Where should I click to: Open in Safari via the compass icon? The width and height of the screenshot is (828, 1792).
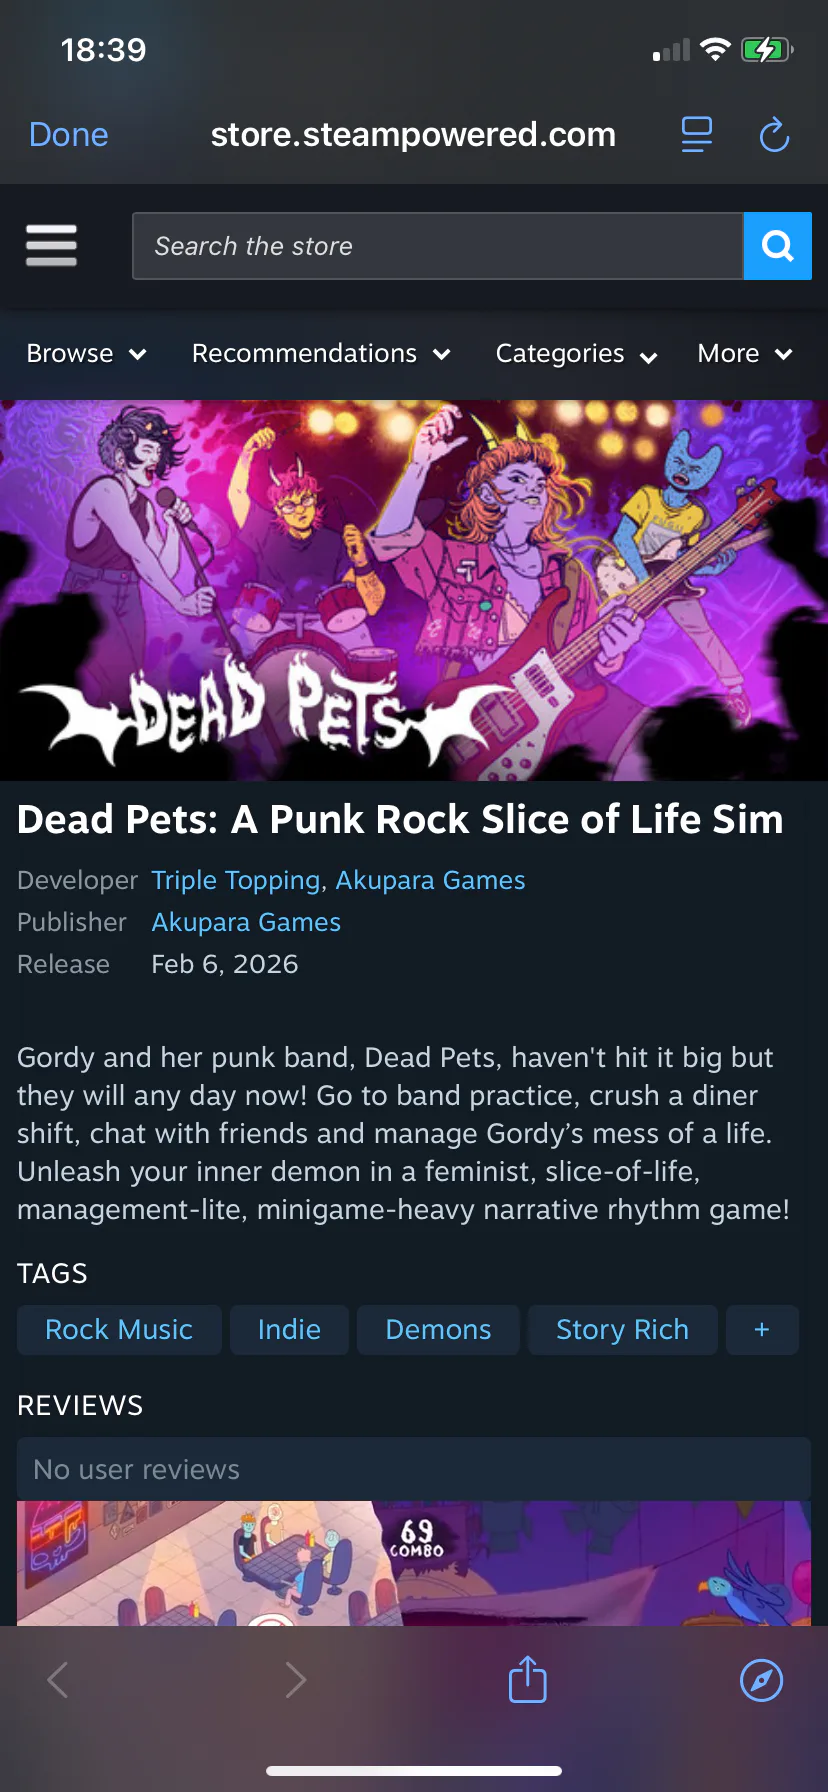tap(761, 1680)
